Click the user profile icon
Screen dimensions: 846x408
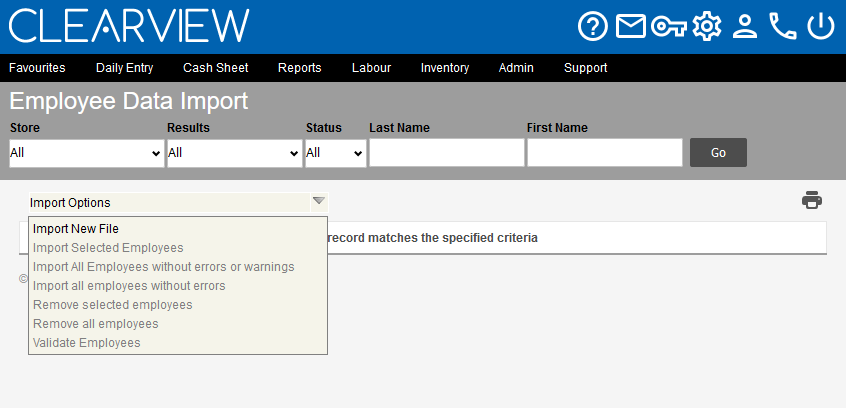pyautogui.click(x=745, y=26)
